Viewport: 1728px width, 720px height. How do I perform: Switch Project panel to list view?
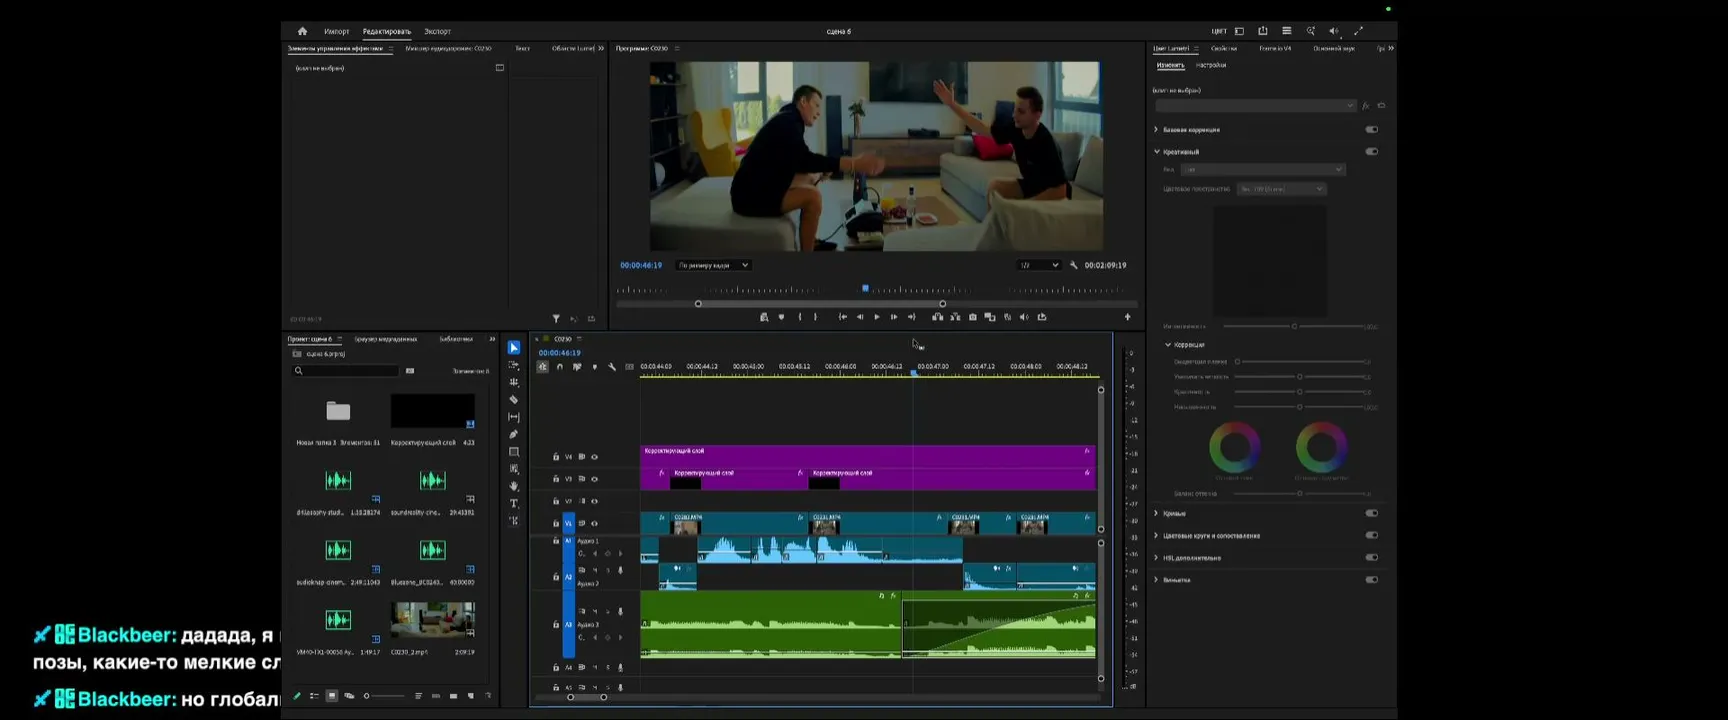(x=314, y=696)
